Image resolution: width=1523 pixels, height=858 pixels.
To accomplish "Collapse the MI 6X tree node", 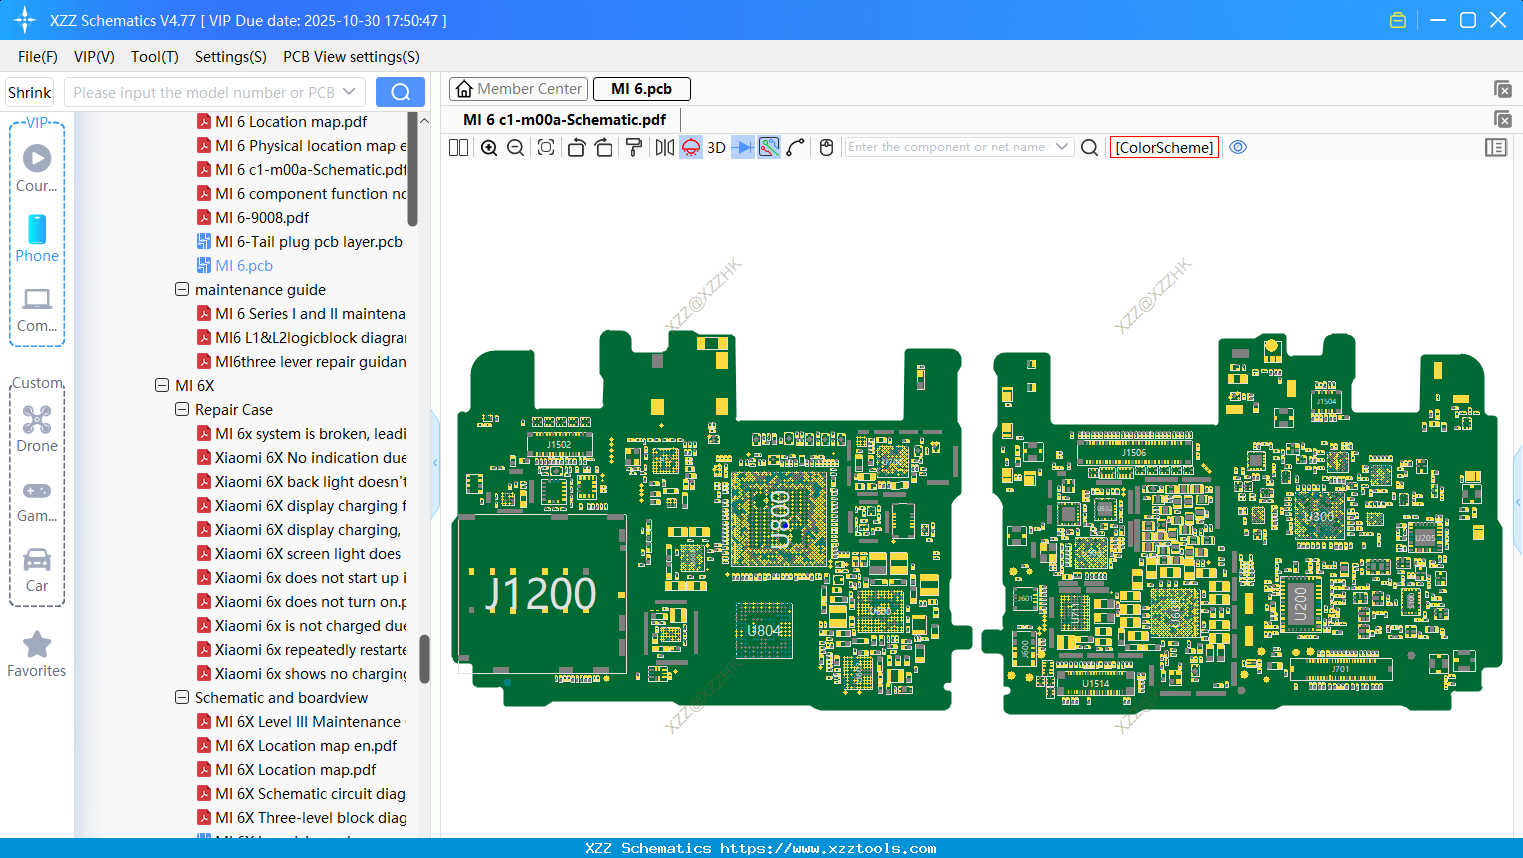I will click(x=162, y=386).
